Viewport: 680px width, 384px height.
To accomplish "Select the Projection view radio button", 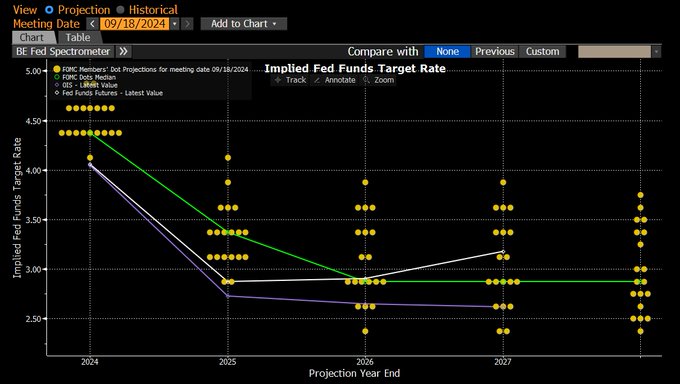I will pos(49,10).
